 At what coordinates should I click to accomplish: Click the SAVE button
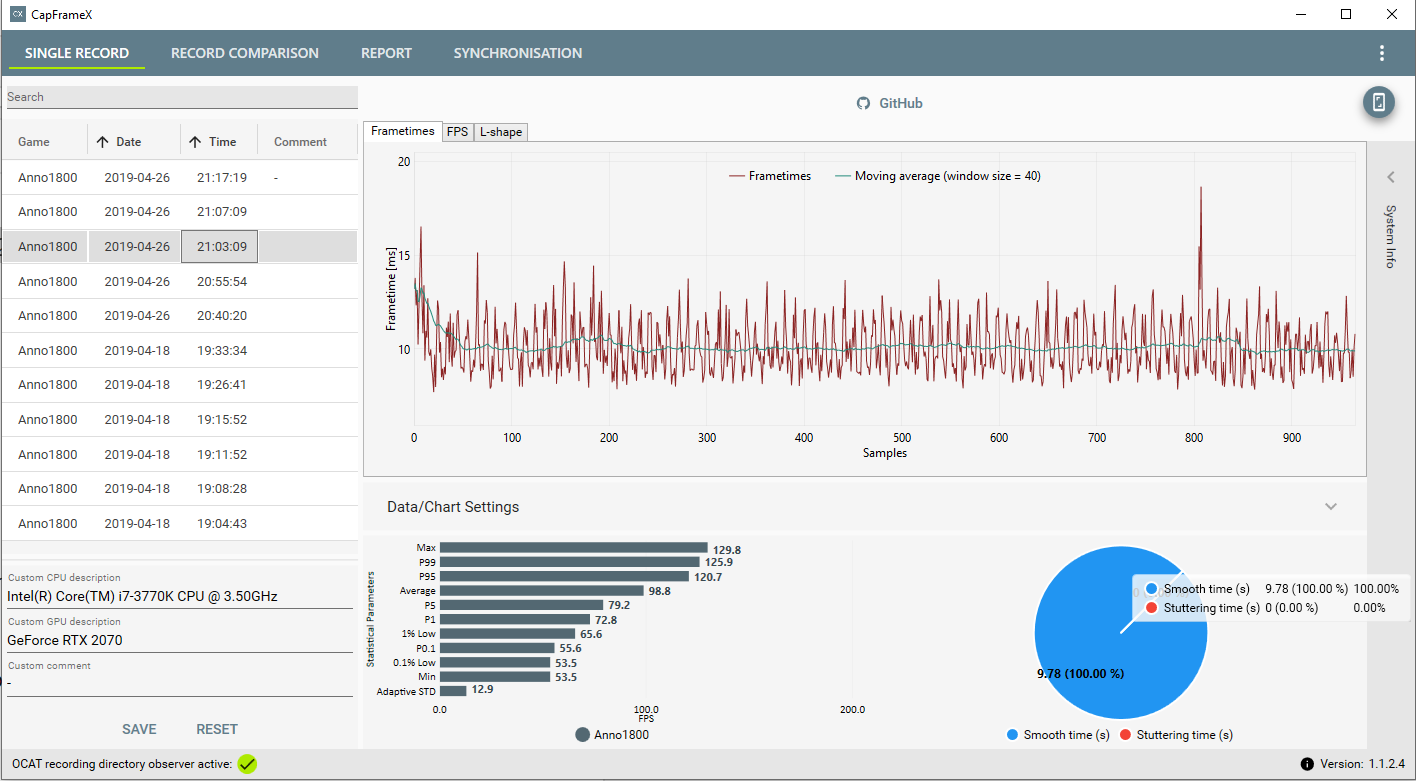139,729
